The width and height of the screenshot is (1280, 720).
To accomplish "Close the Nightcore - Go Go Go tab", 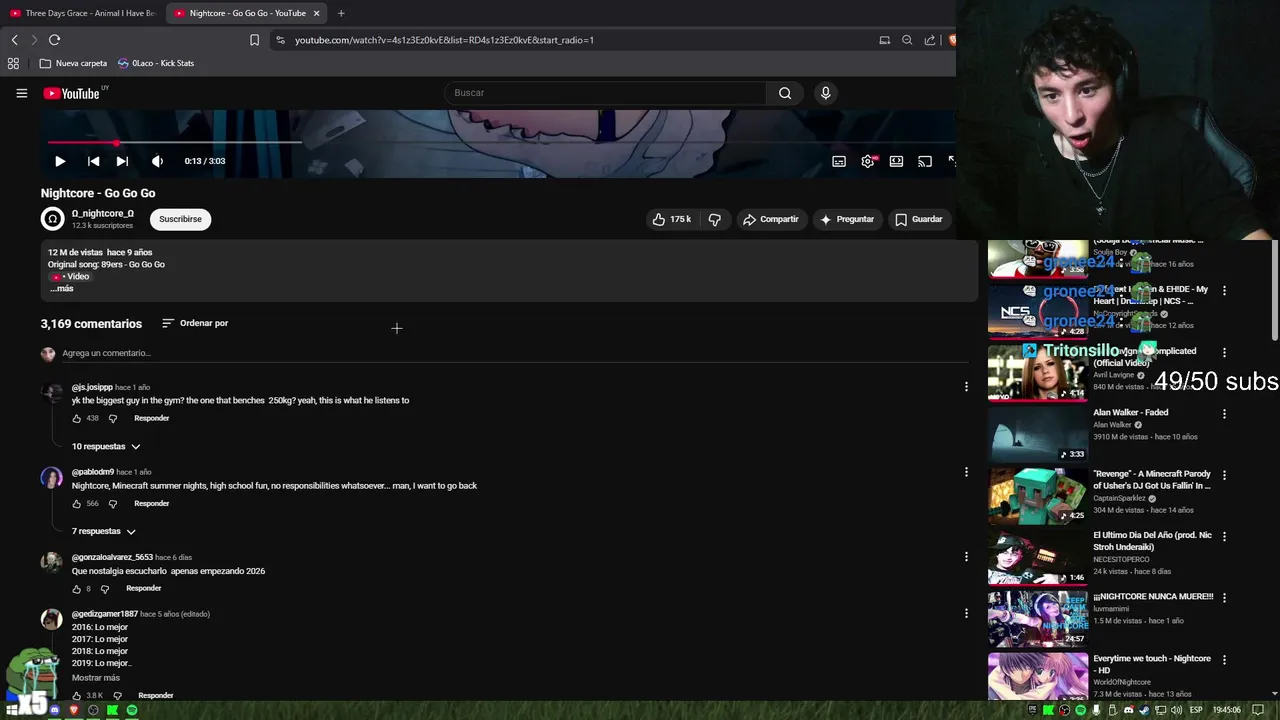I will [x=316, y=13].
